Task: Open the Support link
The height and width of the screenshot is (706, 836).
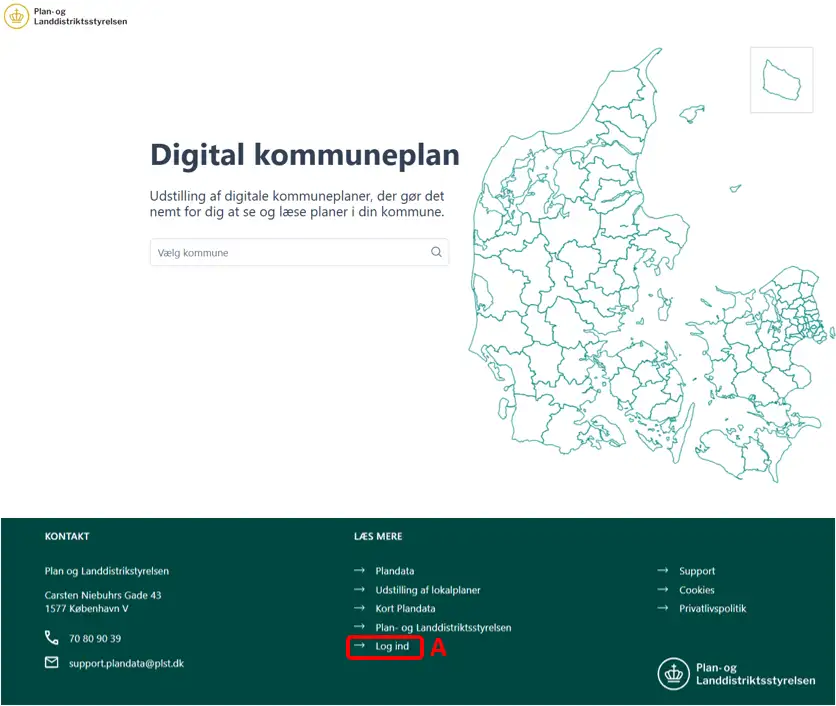Action: pyautogui.click(x=697, y=571)
